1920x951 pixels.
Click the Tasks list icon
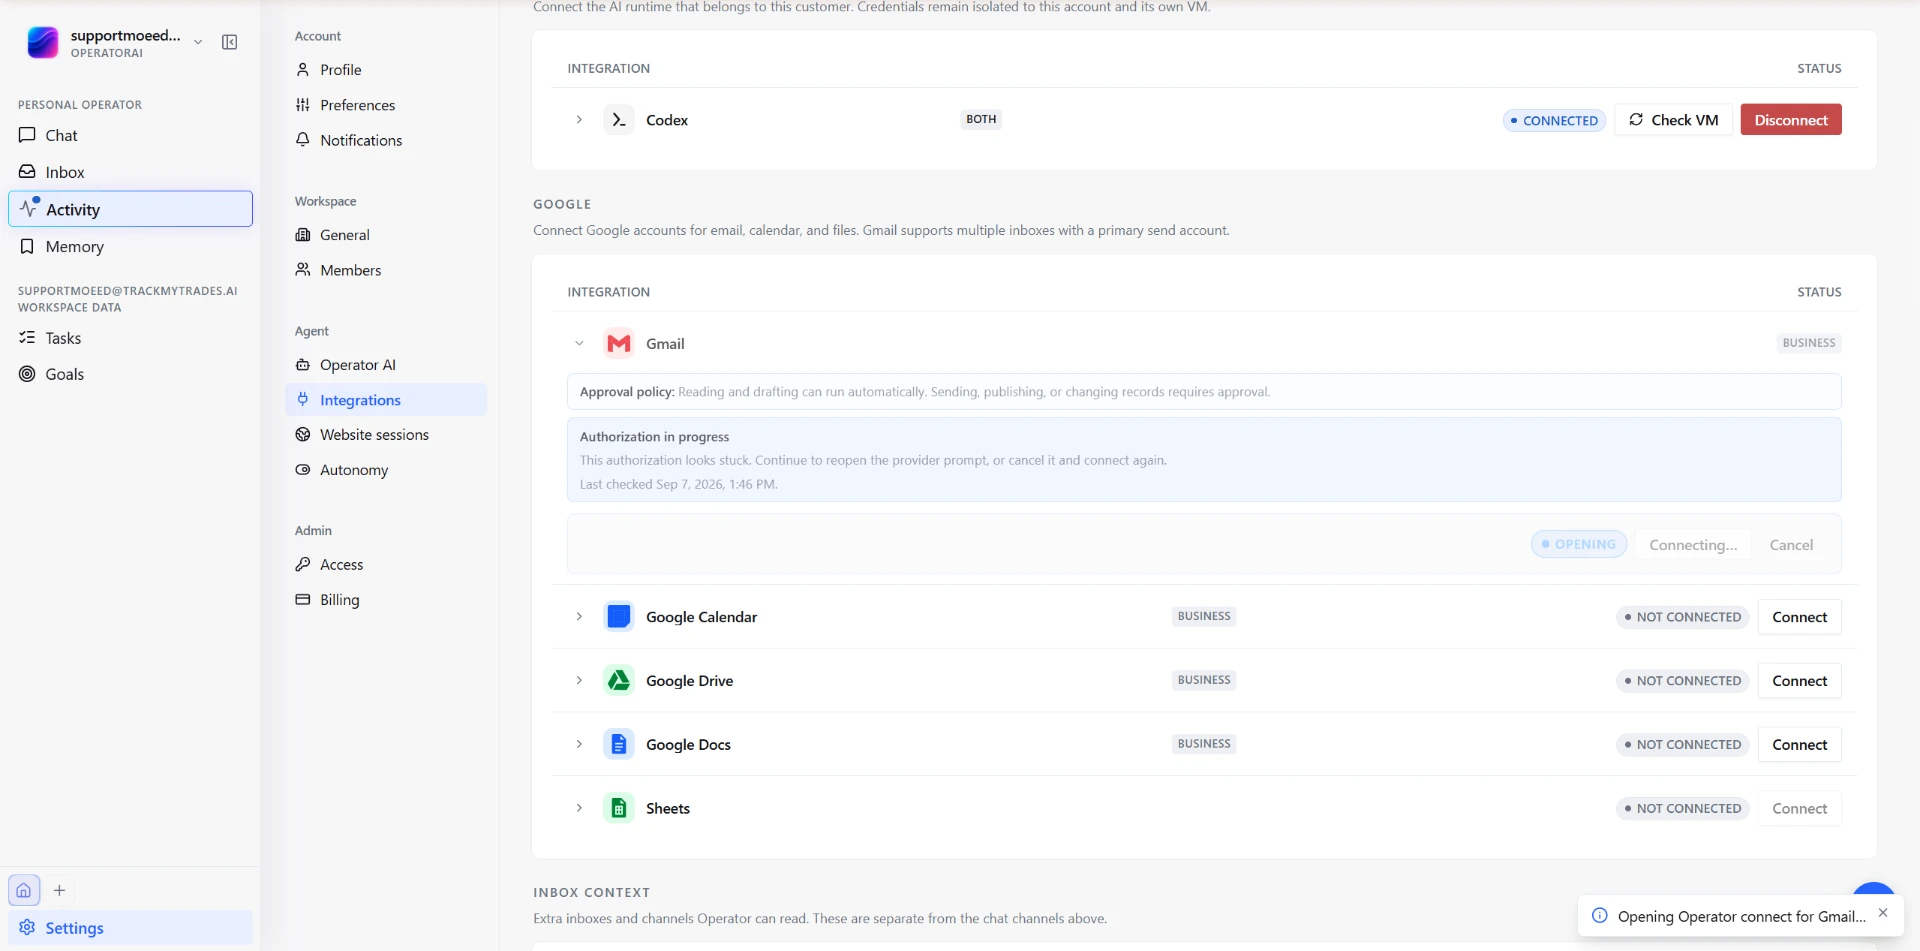27,338
